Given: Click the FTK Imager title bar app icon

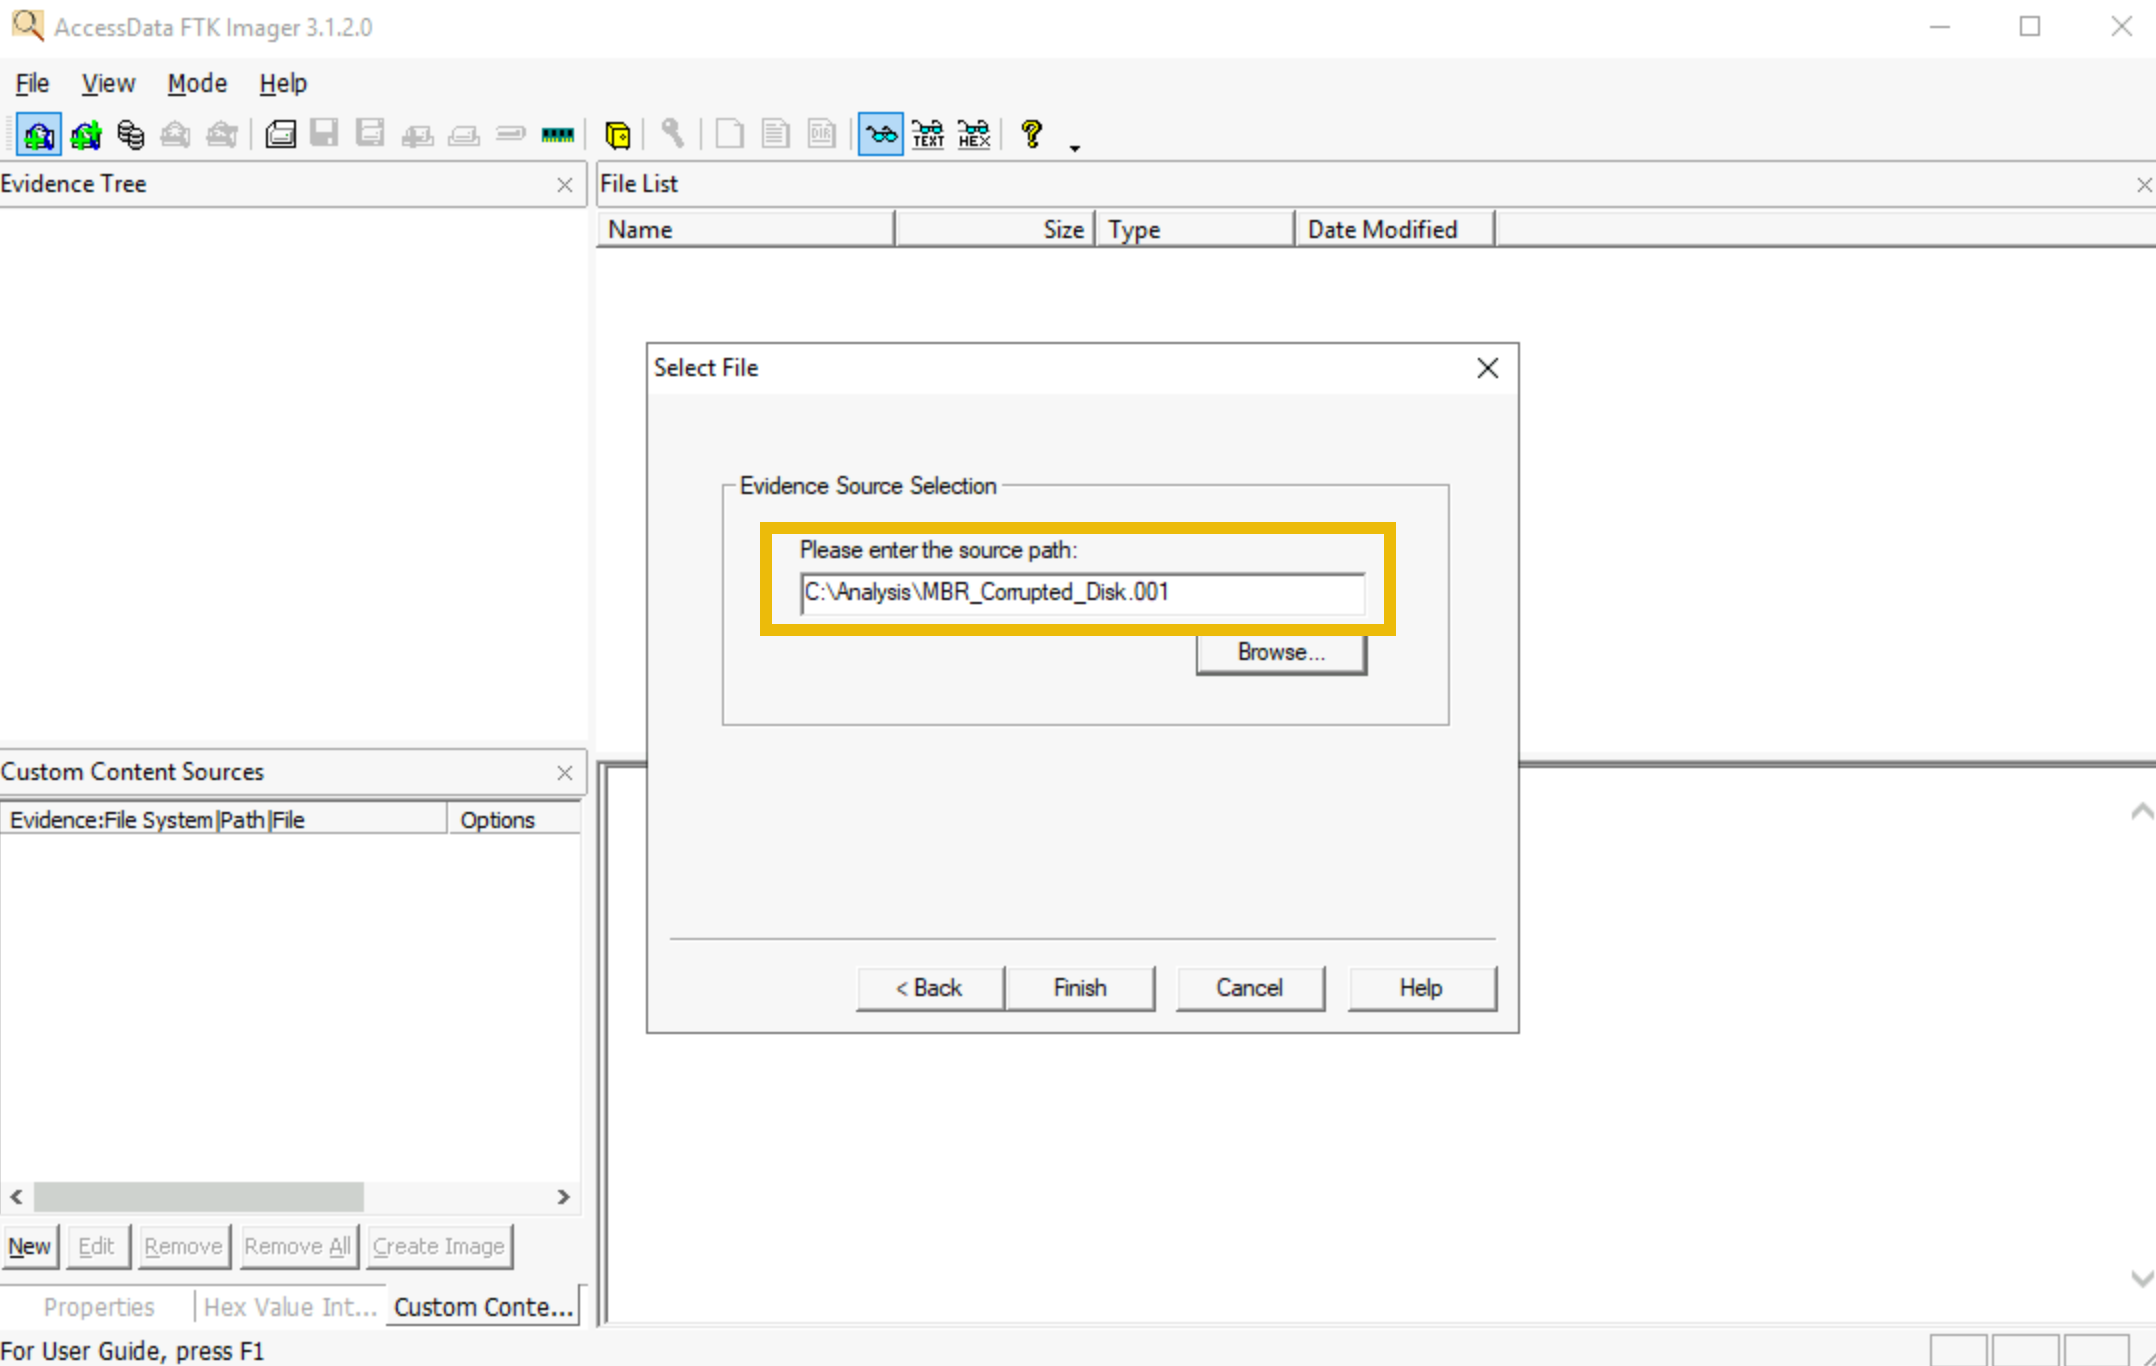Looking at the screenshot, I should [27, 25].
